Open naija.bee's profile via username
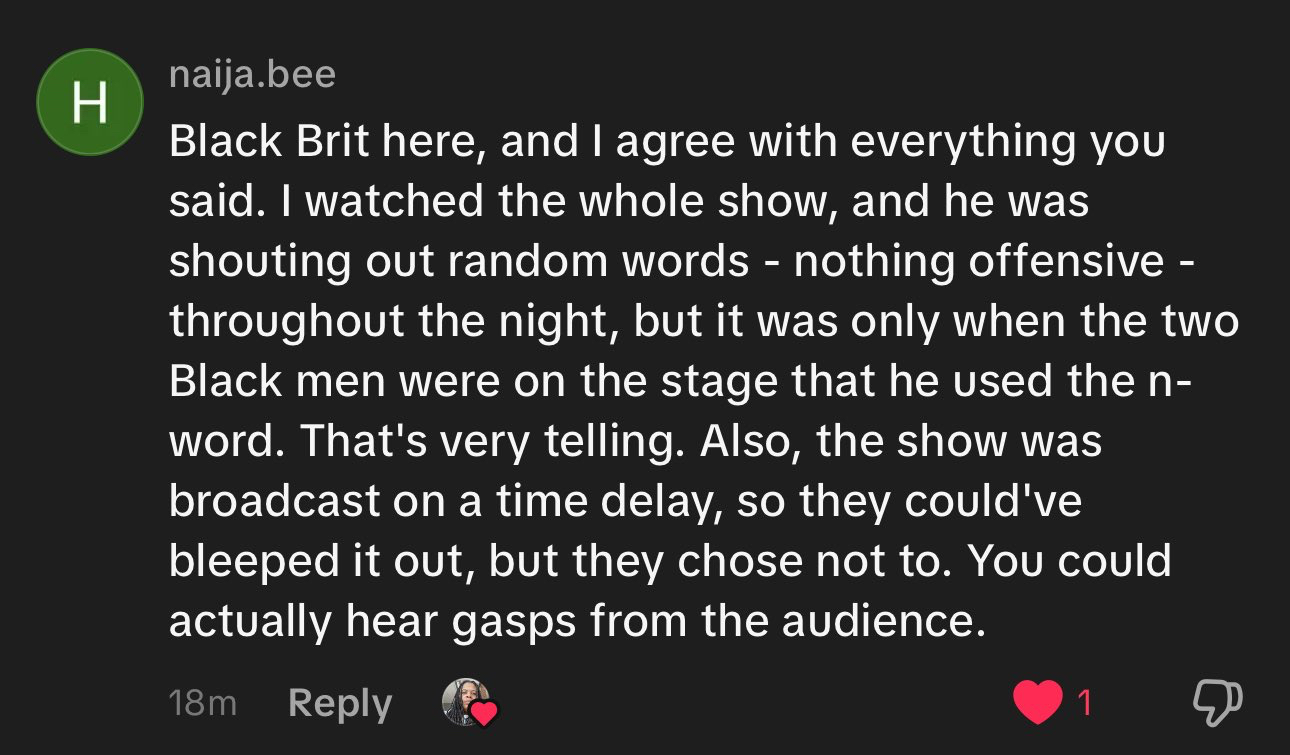This screenshot has width=1290, height=755. [252, 75]
